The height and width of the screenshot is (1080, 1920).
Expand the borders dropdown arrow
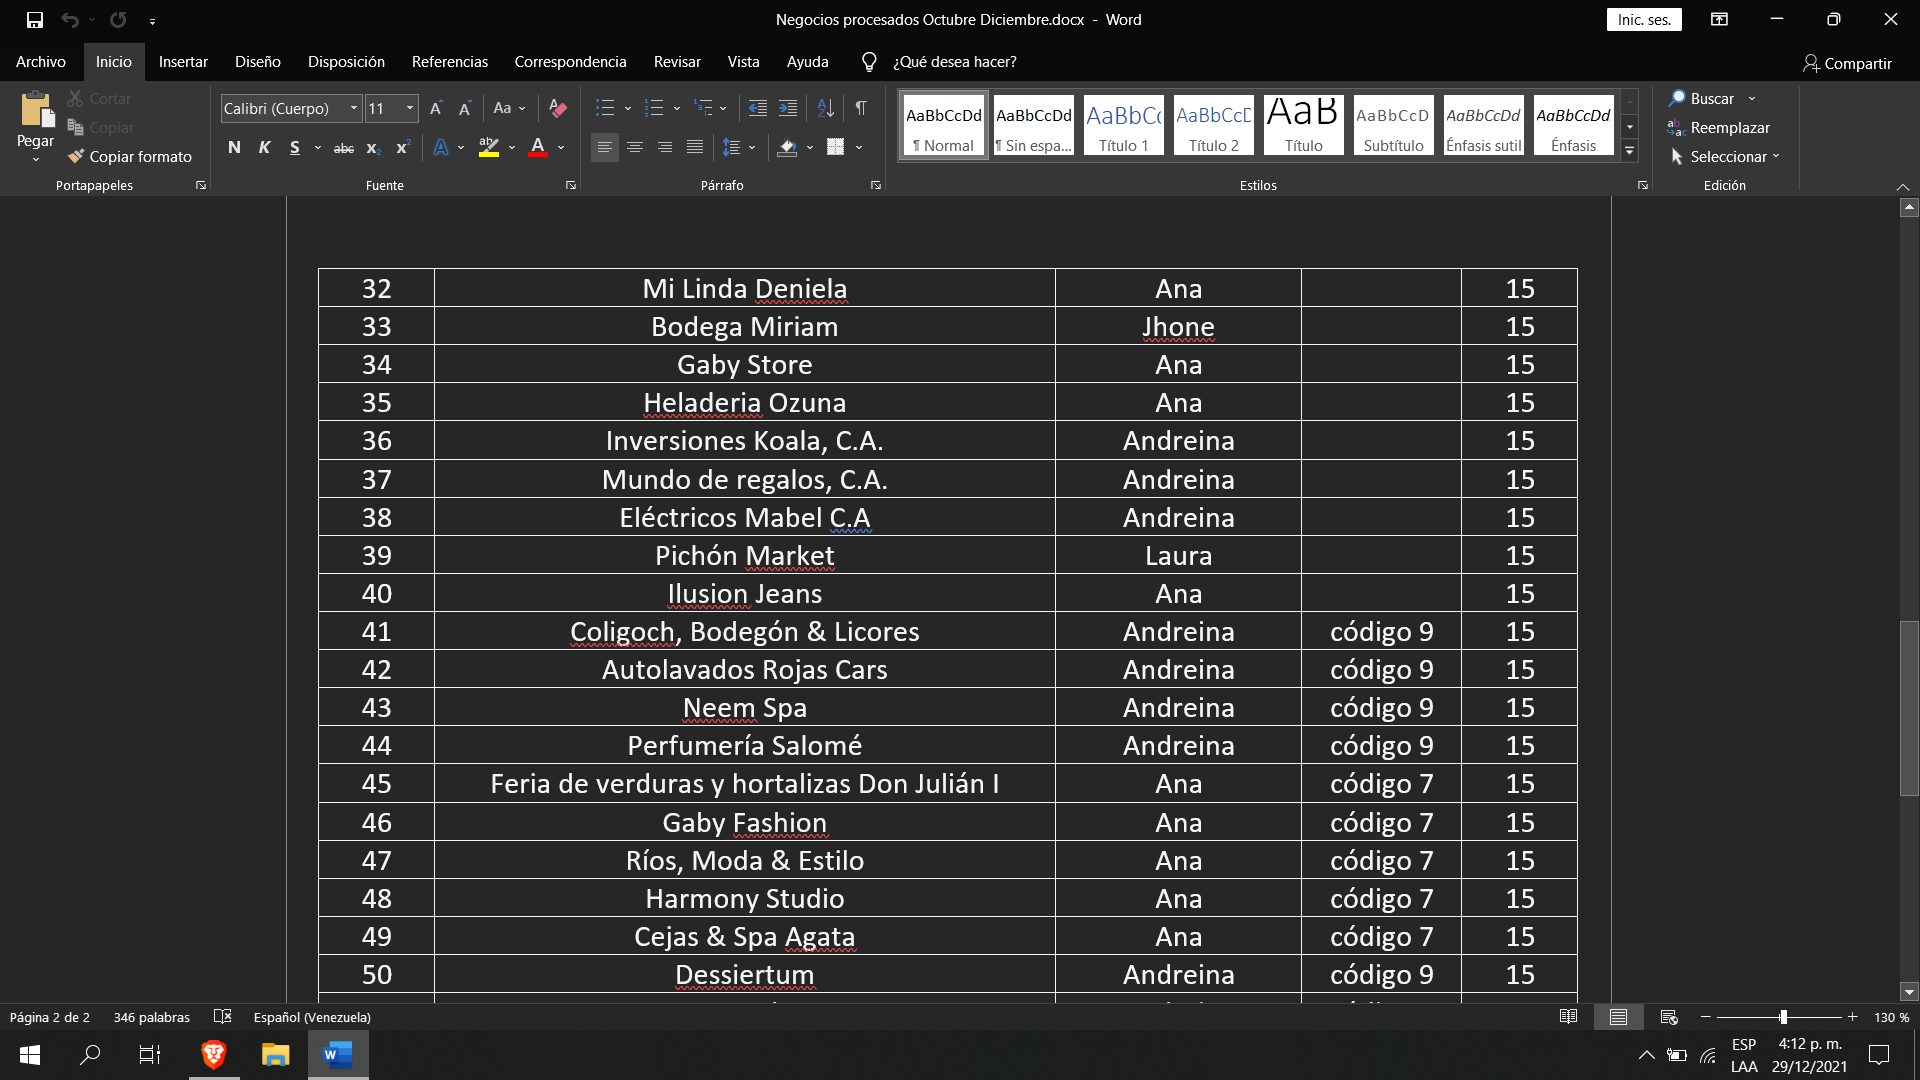coord(859,148)
